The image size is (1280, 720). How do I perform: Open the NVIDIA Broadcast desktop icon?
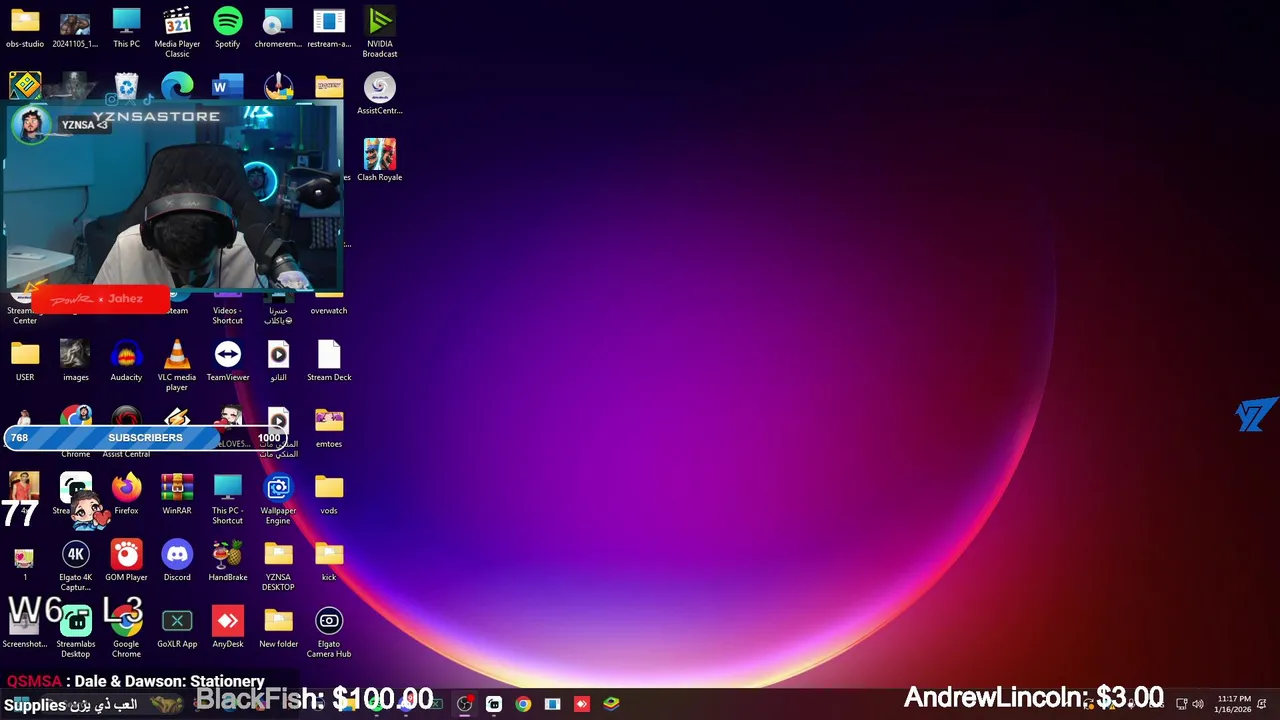(x=379, y=32)
